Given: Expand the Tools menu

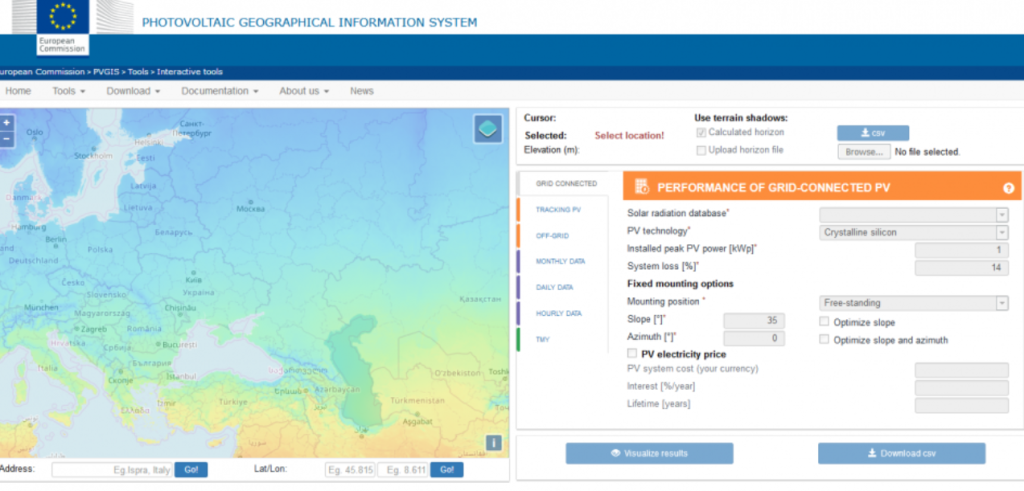Looking at the screenshot, I should click(x=69, y=91).
